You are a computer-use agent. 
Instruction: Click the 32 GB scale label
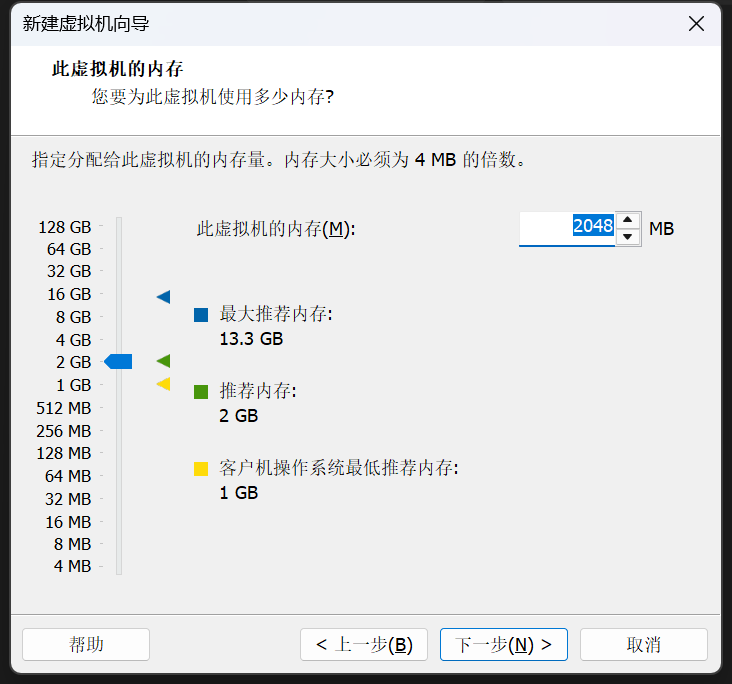pyautogui.click(x=69, y=271)
